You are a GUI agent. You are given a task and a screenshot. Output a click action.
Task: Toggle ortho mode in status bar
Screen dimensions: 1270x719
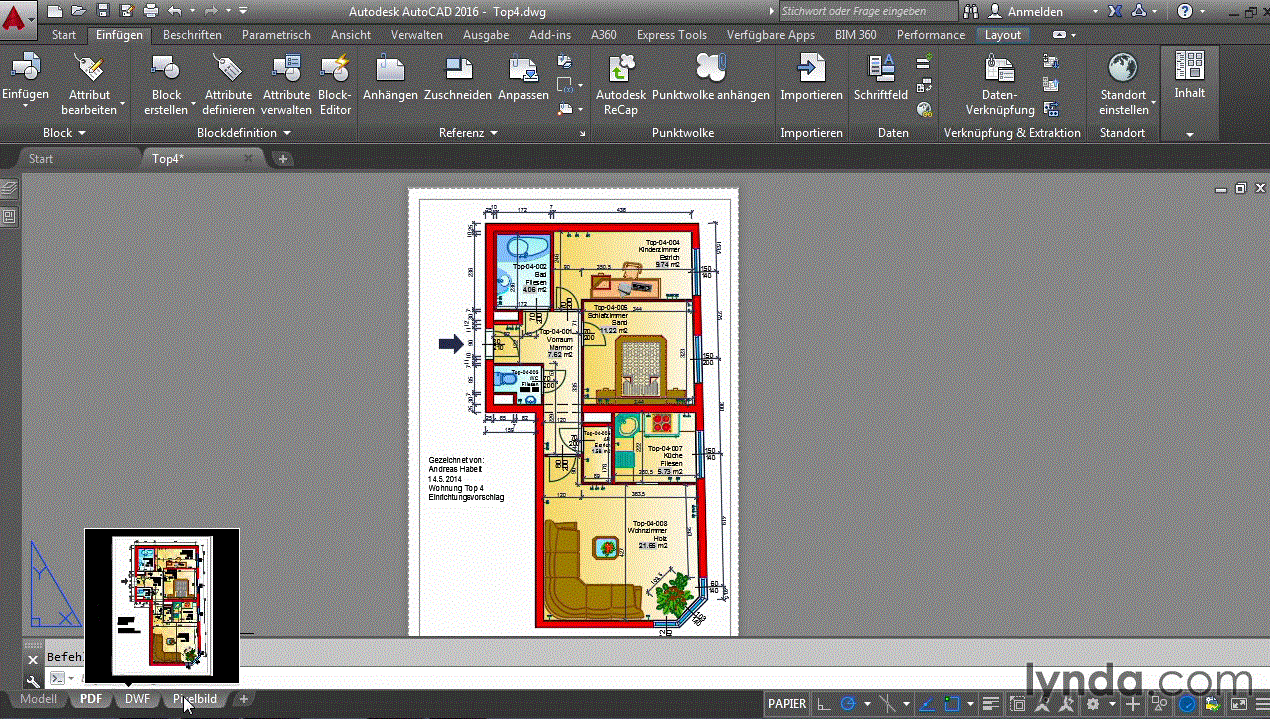click(x=825, y=704)
